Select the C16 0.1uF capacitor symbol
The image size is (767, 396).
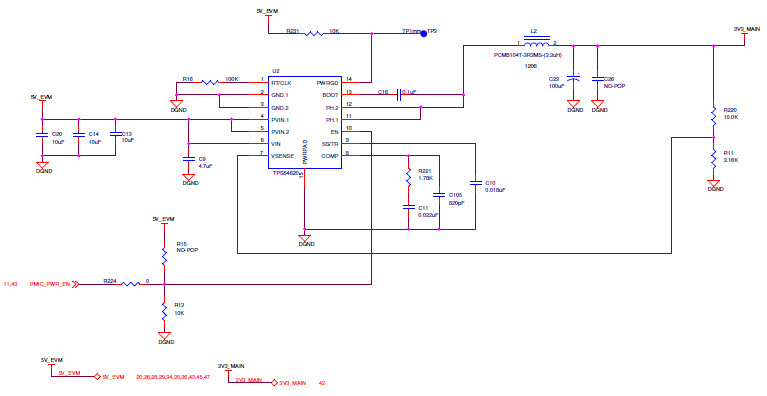pyautogui.click(x=399, y=95)
